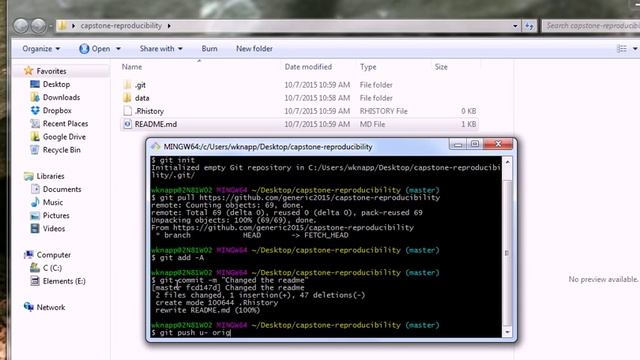The image size is (640, 360).
Task: Click the Music note icon in Libraries
Action: 35,202
